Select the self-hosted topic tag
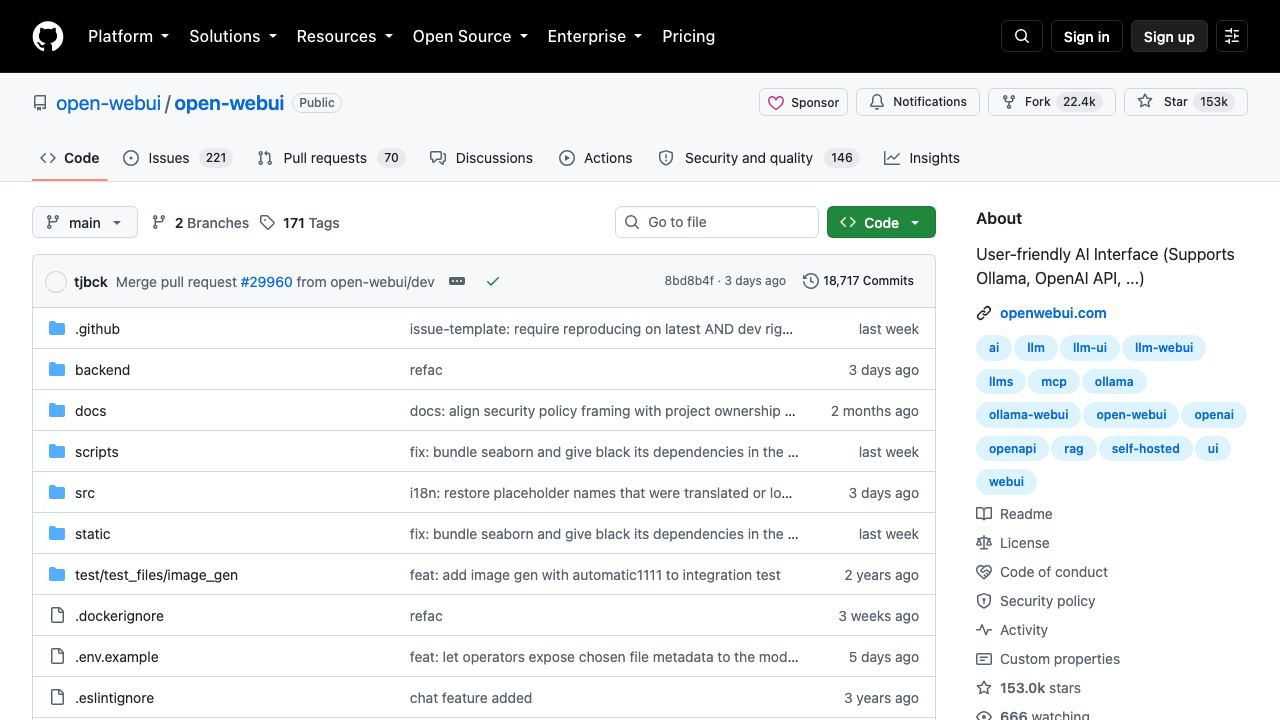This screenshot has height=720, width=1280. point(1145,448)
